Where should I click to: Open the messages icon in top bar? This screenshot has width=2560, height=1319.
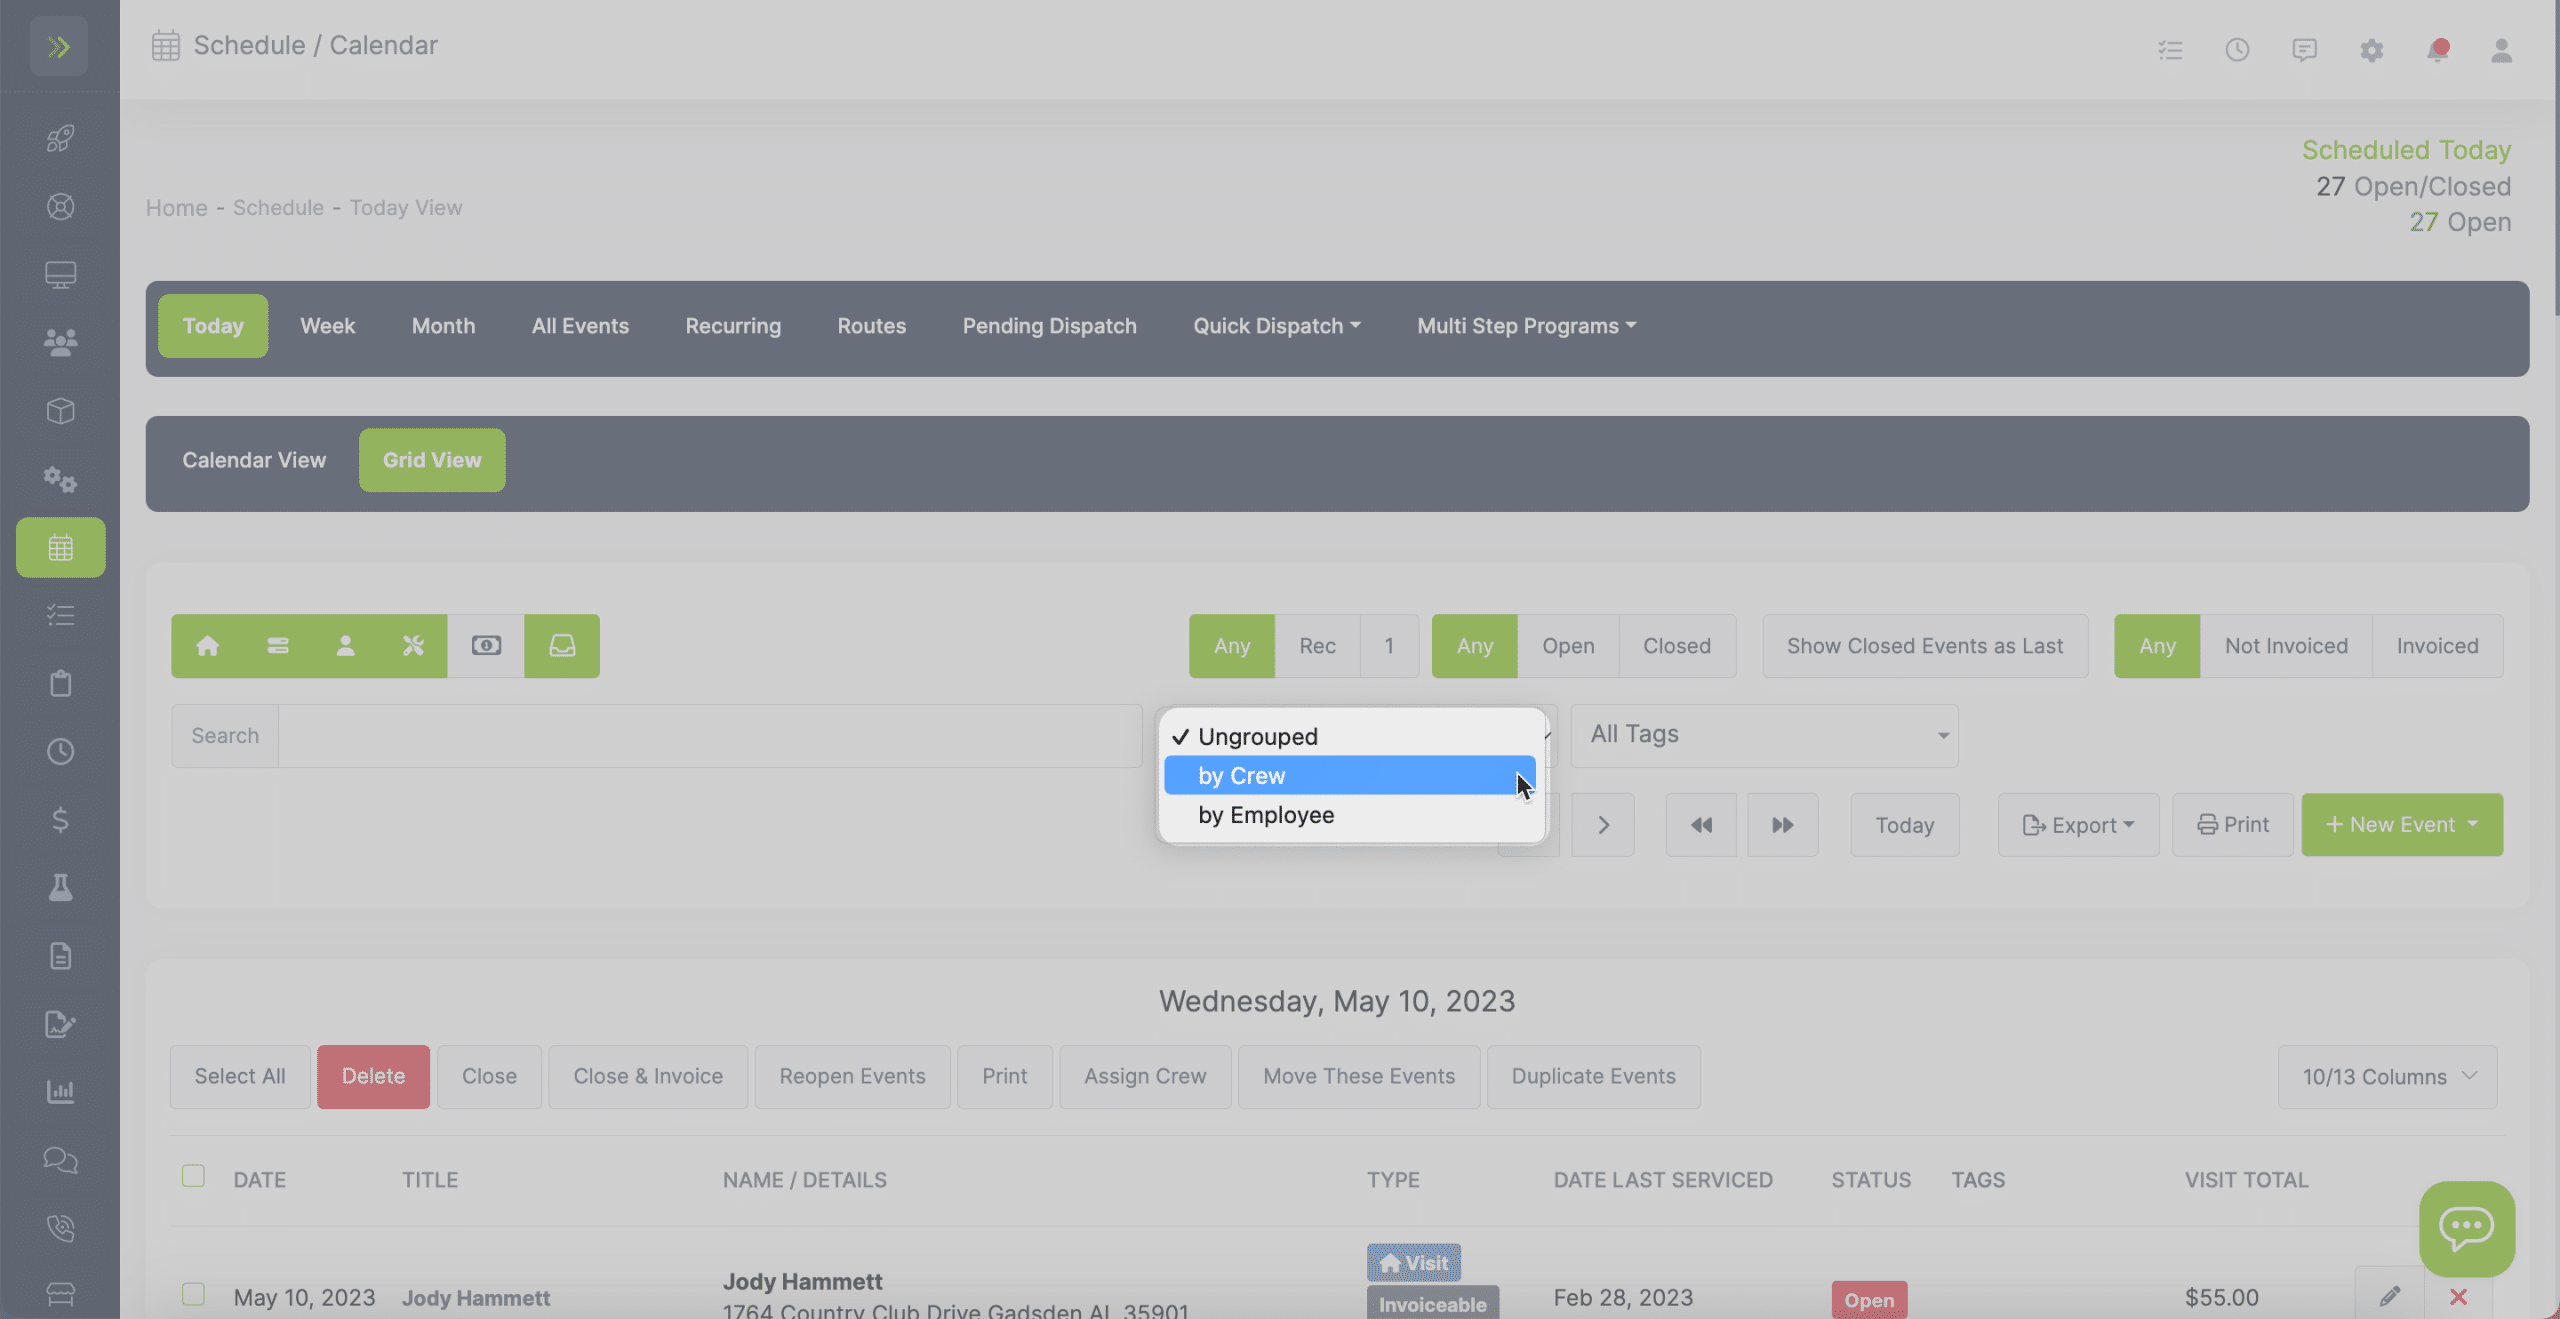click(2304, 50)
